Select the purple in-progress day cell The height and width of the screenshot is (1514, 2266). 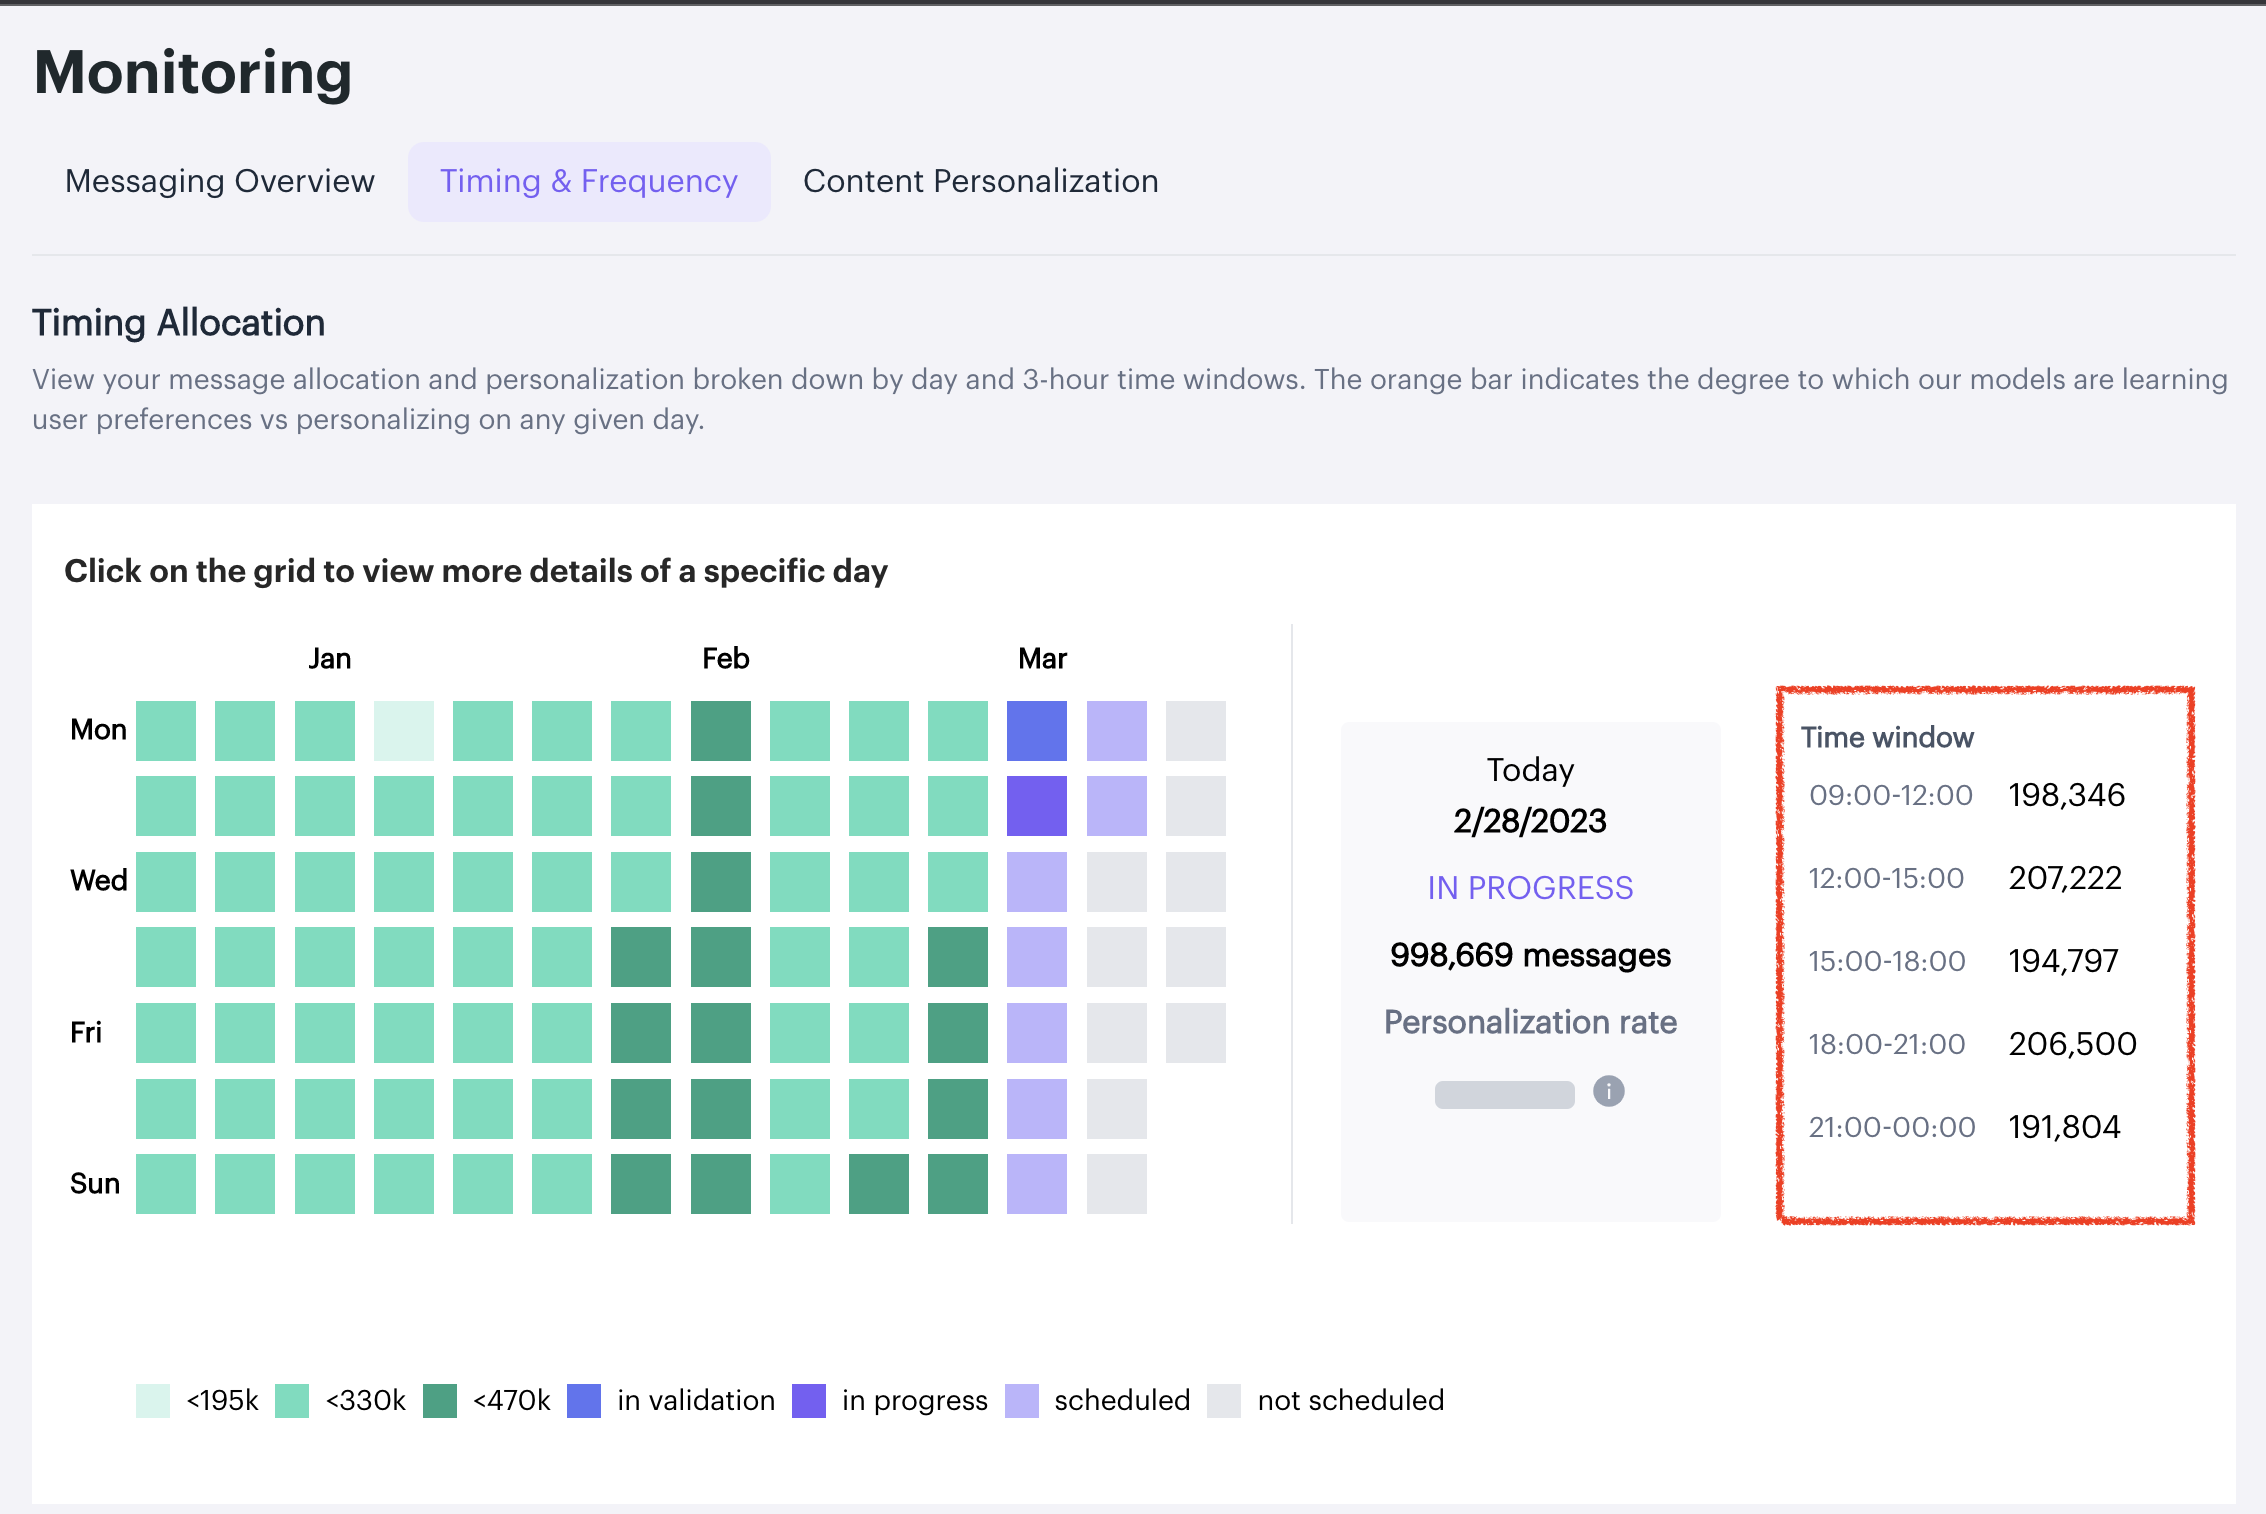click(1036, 805)
